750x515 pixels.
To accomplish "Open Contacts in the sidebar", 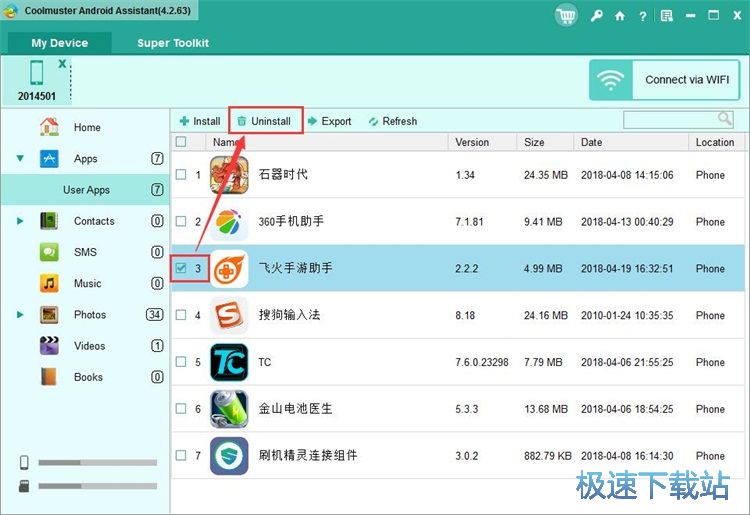I will [x=85, y=221].
